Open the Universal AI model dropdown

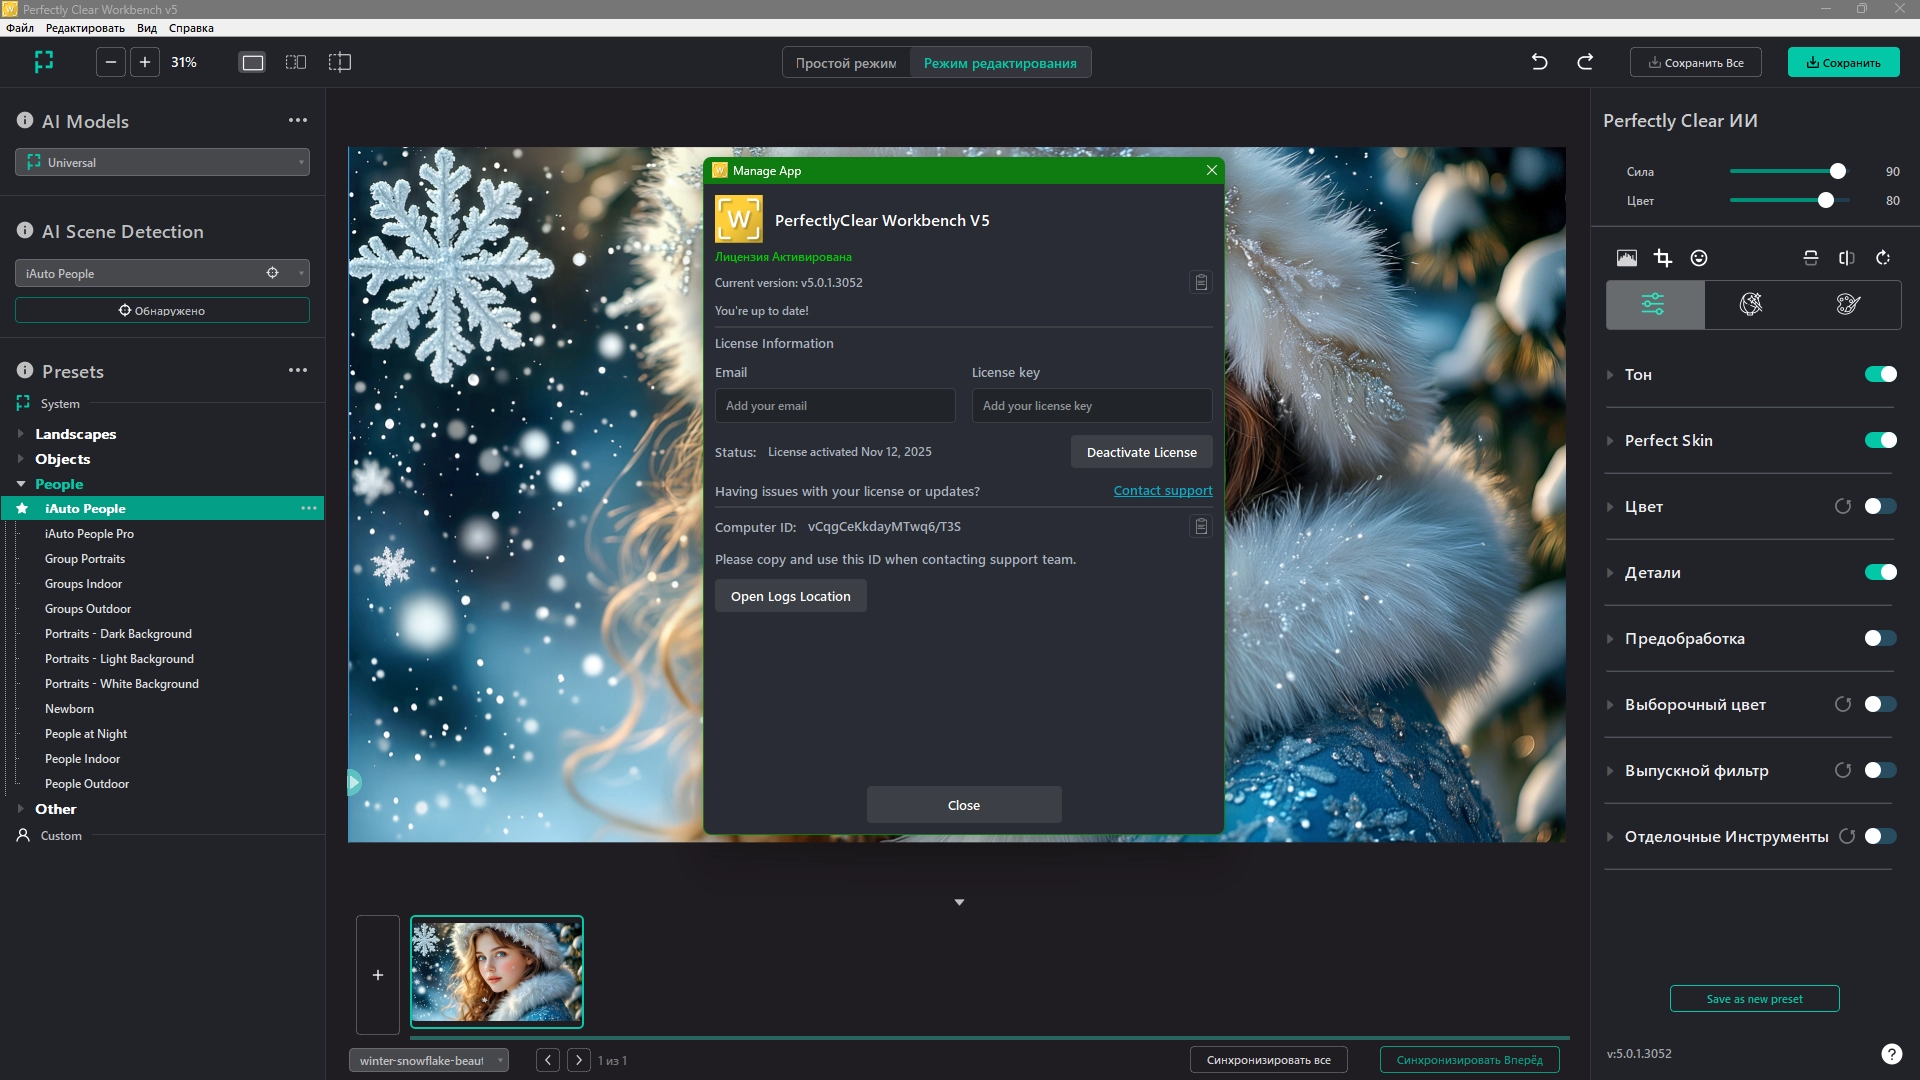(x=162, y=162)
